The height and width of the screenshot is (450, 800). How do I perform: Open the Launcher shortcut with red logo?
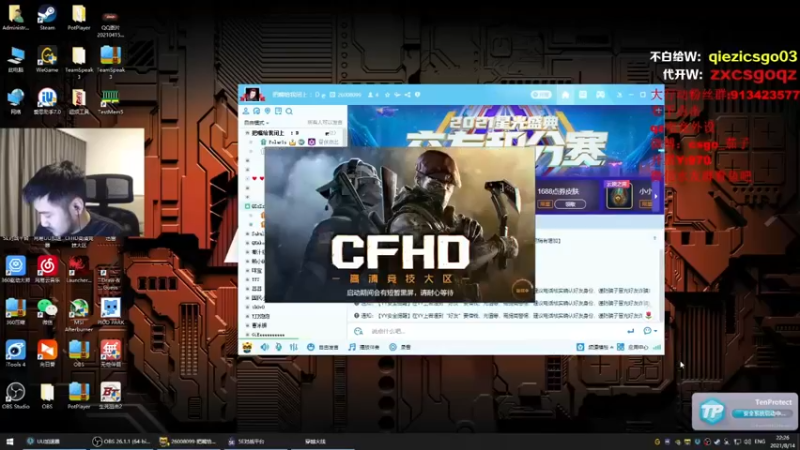click(x=79, y=269)
